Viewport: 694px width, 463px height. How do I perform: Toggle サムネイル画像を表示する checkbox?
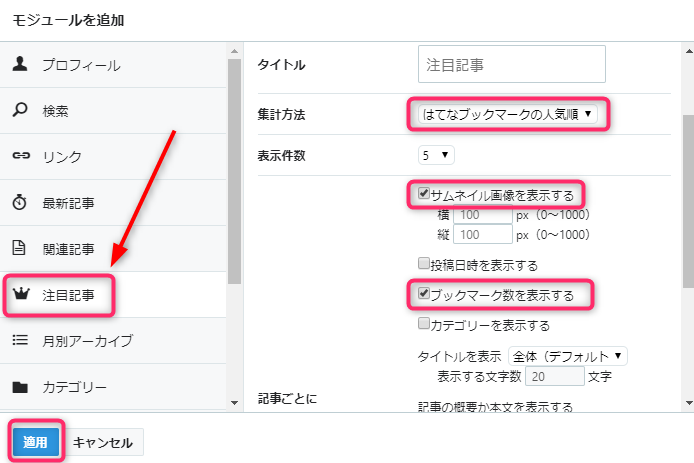pos(424,193)
